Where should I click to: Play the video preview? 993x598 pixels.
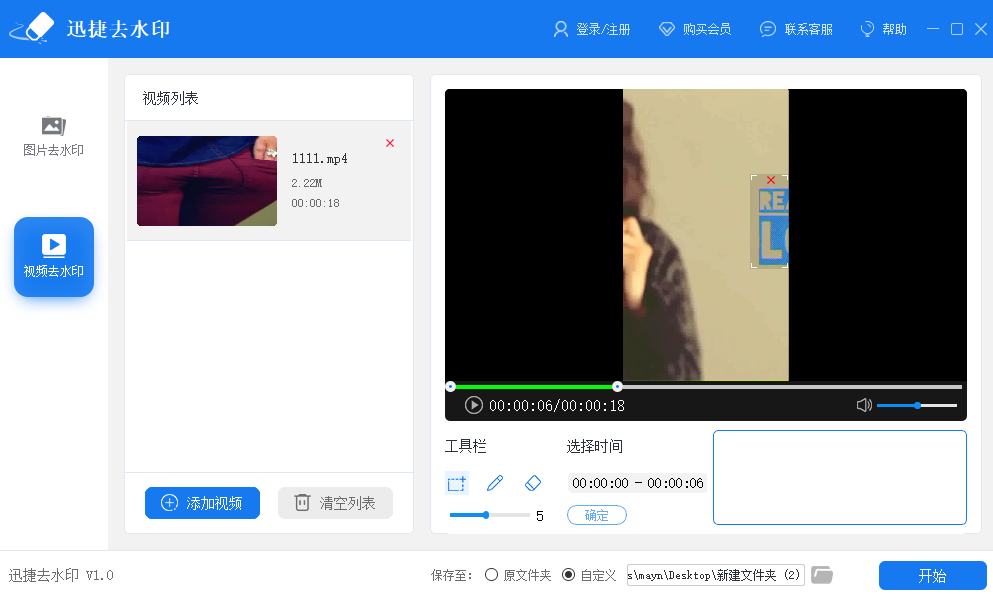[473, 405]
